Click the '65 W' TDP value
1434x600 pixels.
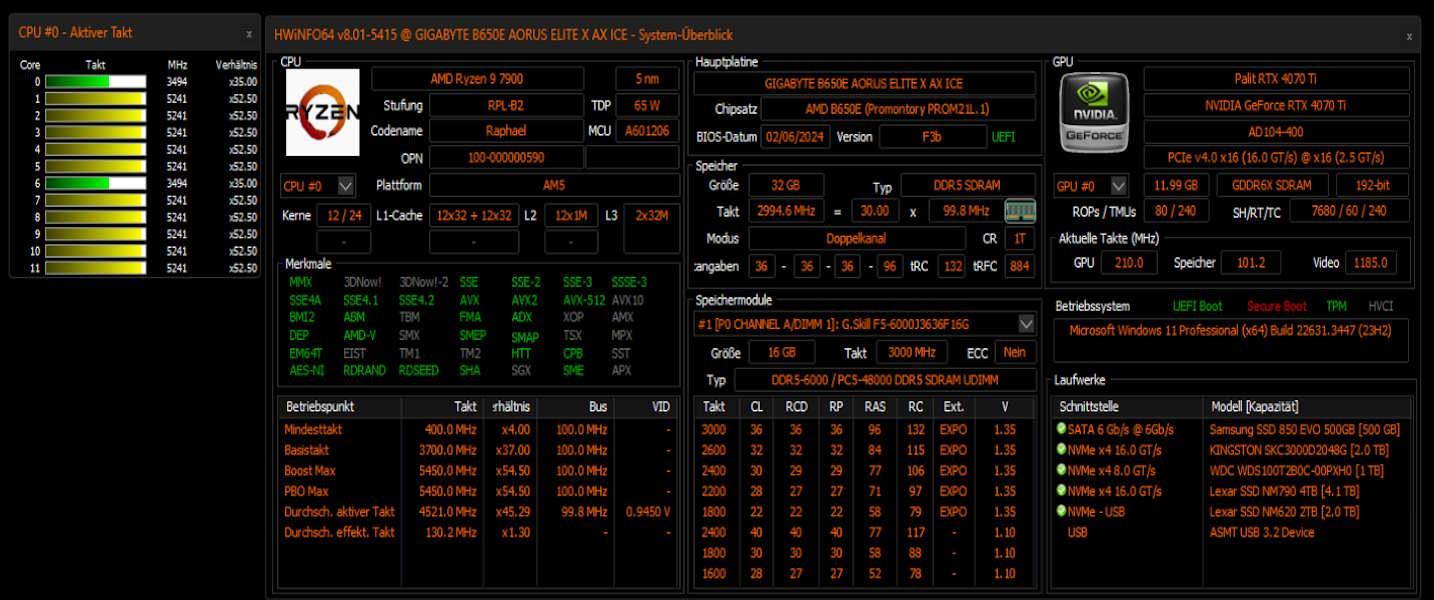point(647,105)
